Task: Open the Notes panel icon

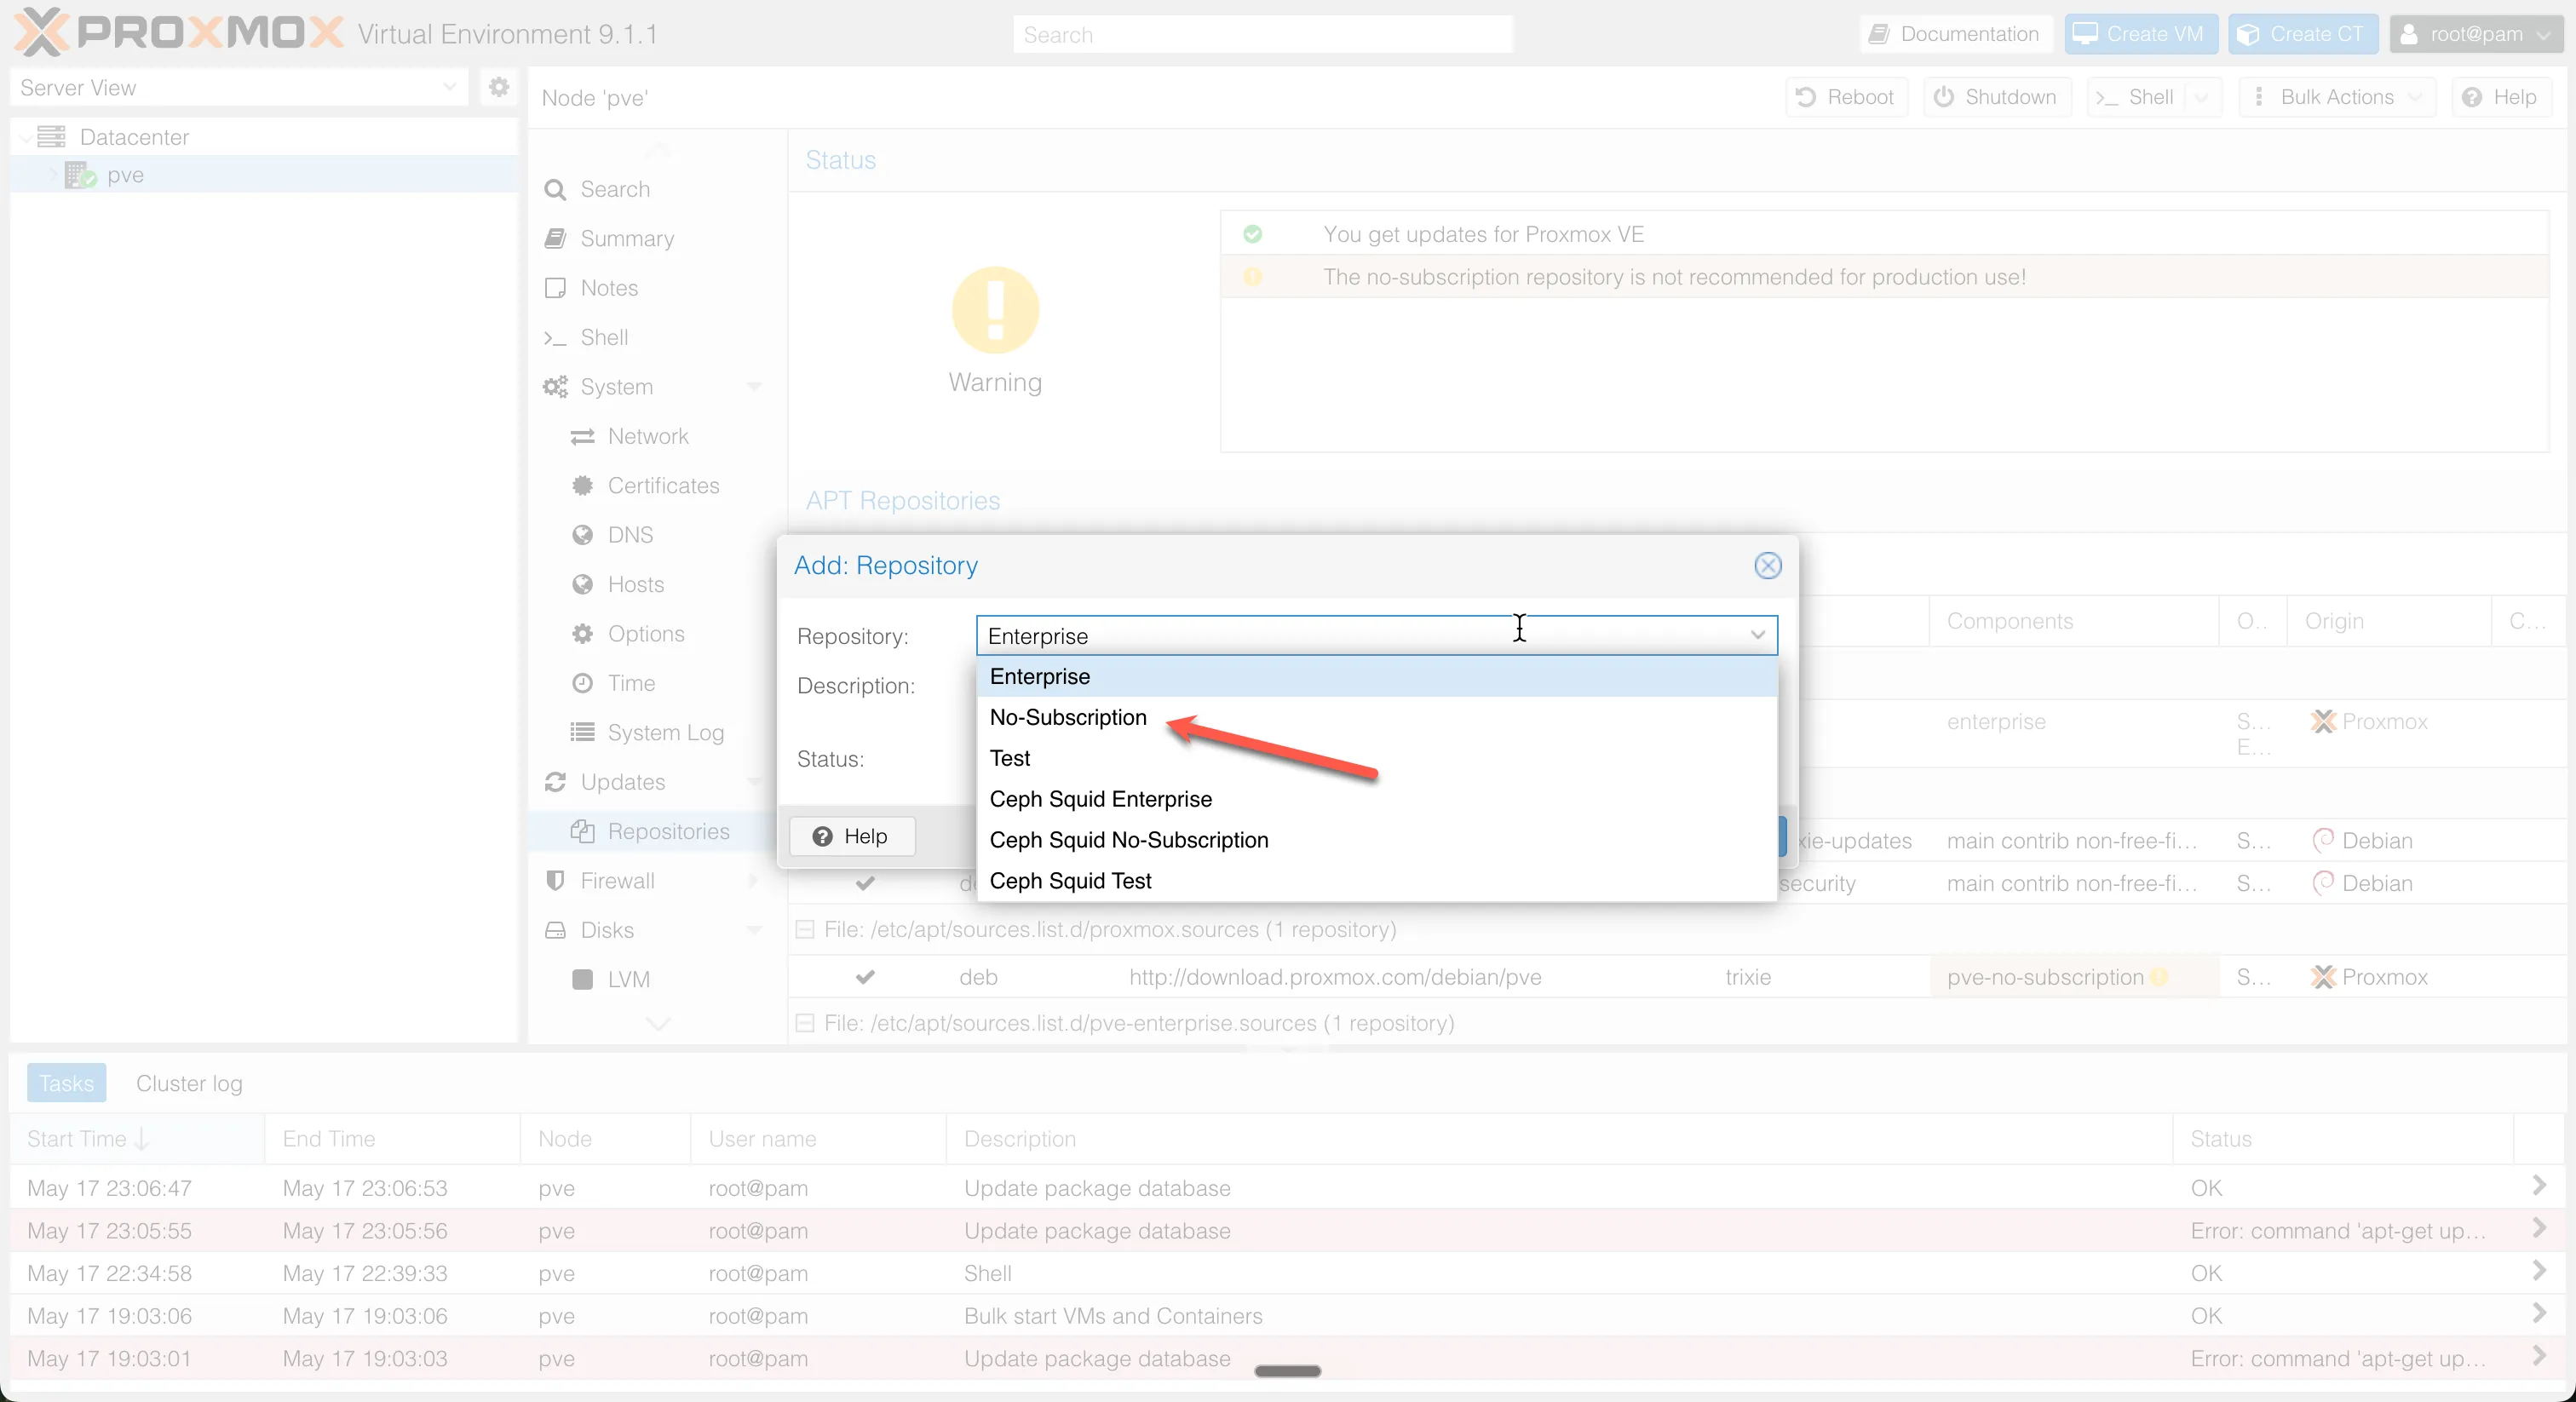Action: [555, 288]
